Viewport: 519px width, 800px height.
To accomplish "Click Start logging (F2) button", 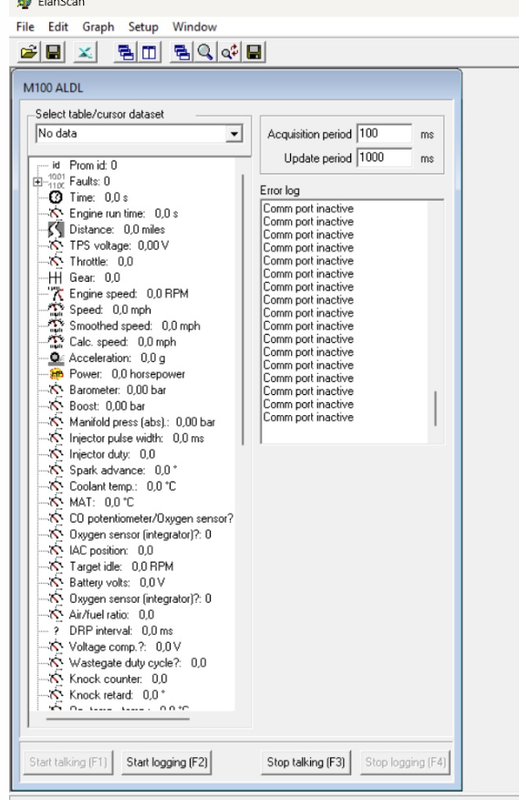I will click(x=167, y=762).
